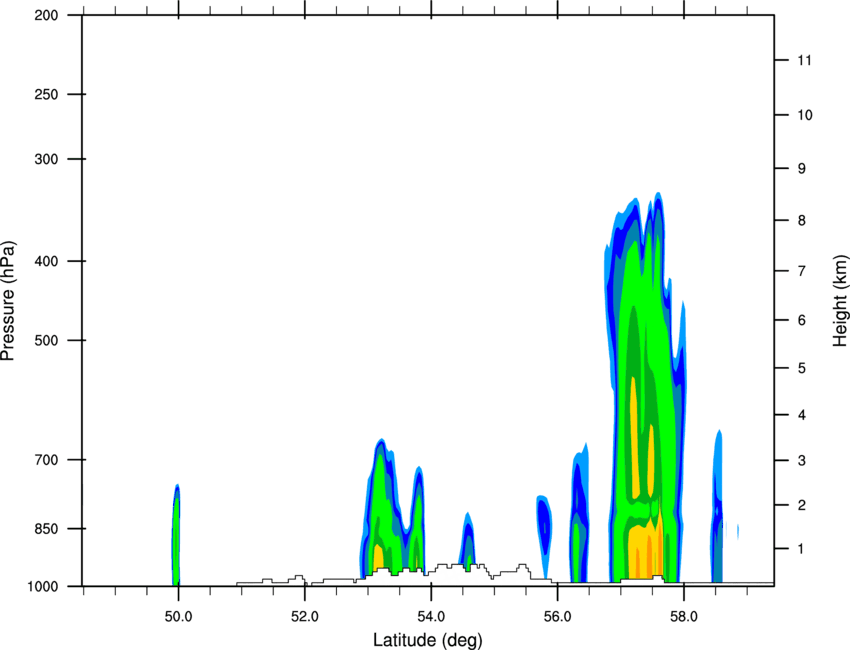
Task: Pick the 10 km height label
Action: click(805, 115)
